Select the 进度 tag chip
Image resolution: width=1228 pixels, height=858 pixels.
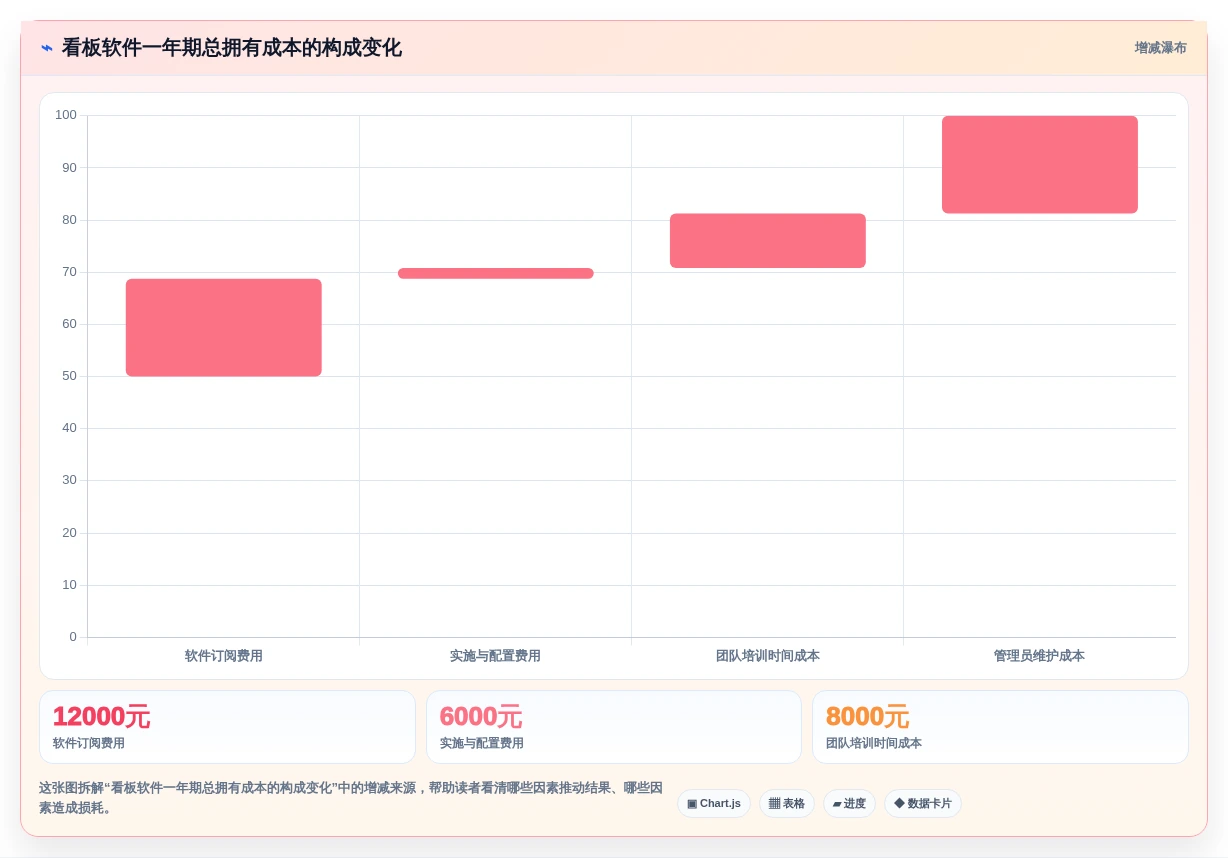tap(849, 804)
